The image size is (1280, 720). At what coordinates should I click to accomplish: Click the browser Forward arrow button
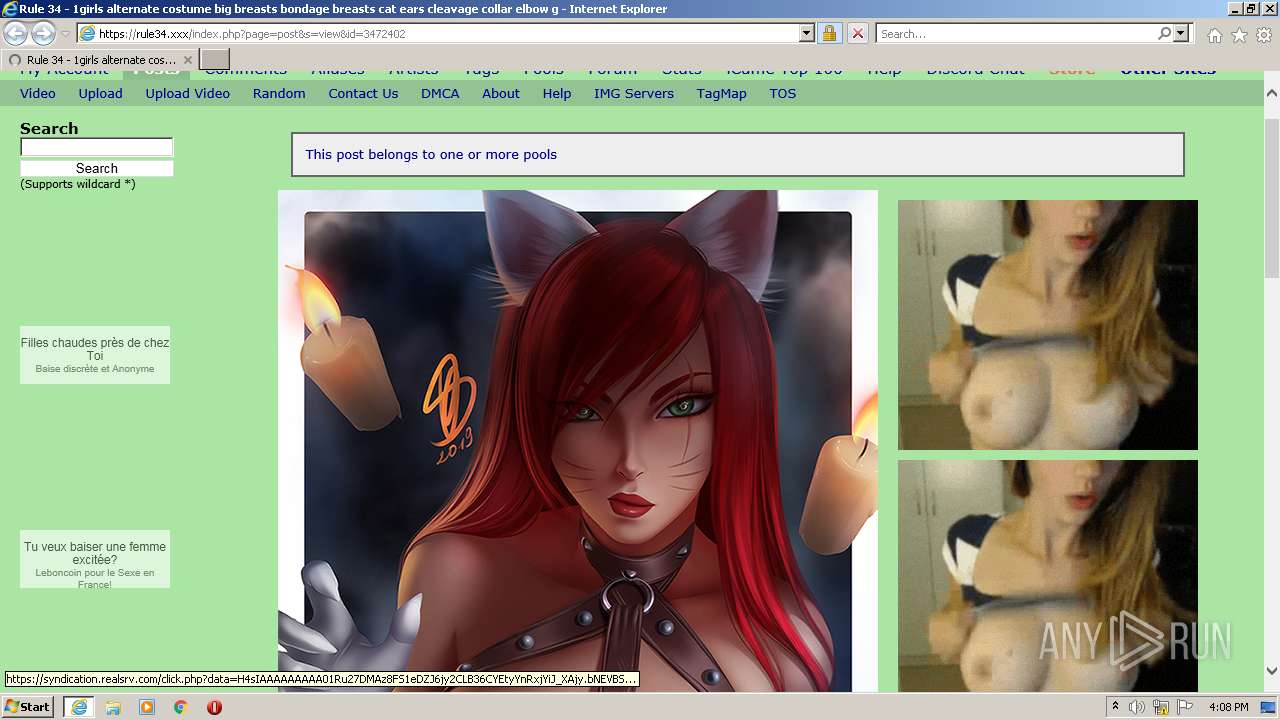[x=43, y=33]
